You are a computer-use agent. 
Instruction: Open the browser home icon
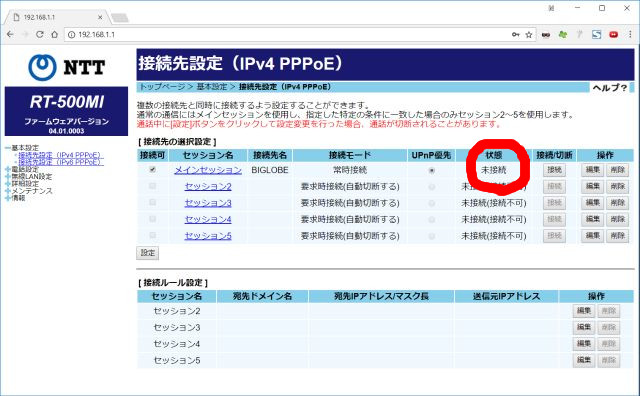(54, 35)
